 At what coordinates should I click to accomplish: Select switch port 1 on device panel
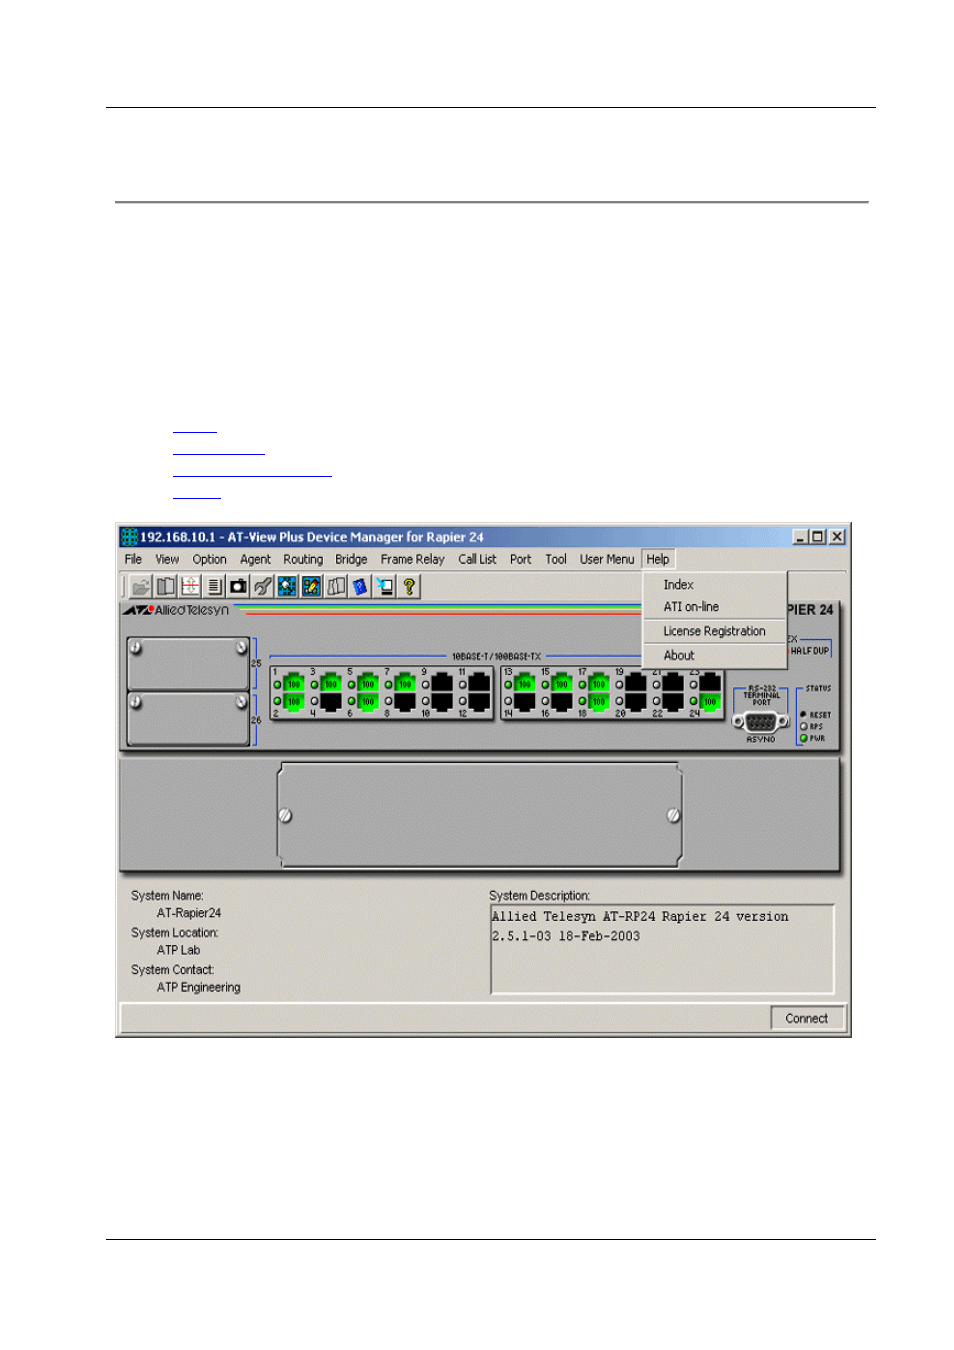[x=293, y=684]
